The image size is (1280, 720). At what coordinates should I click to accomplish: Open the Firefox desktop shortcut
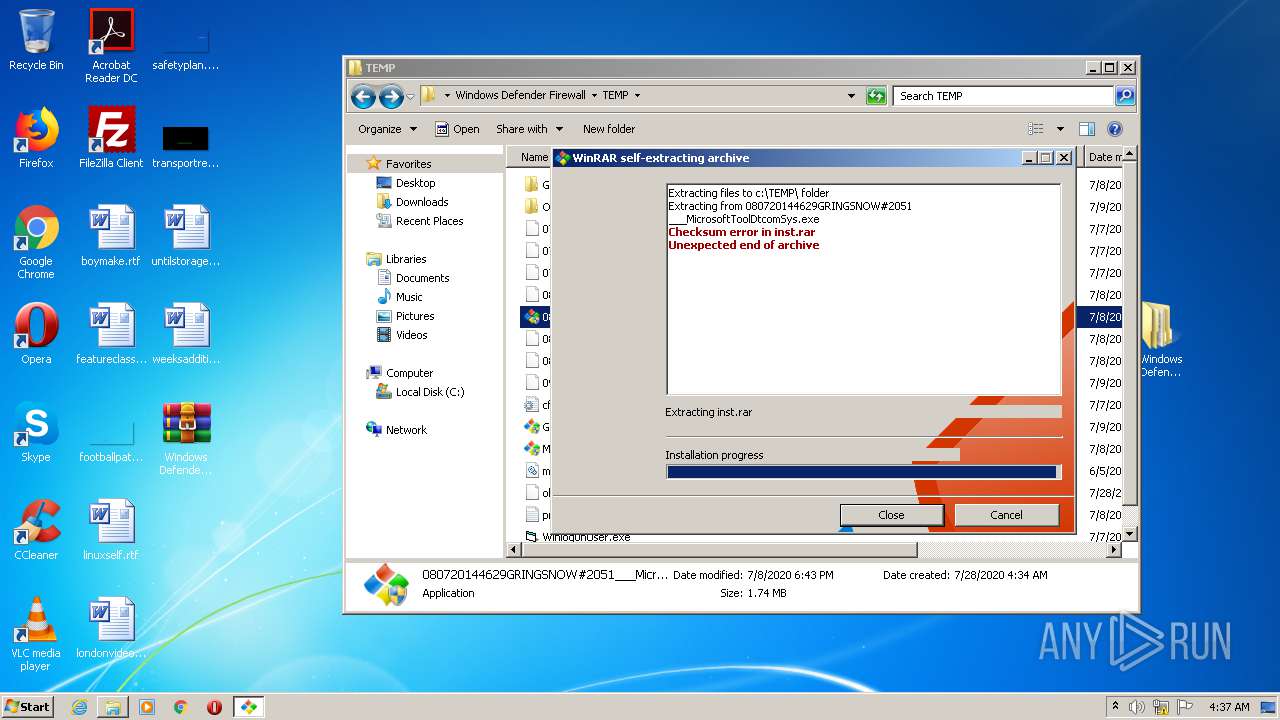pyautogui.click(x=36, y=138)
